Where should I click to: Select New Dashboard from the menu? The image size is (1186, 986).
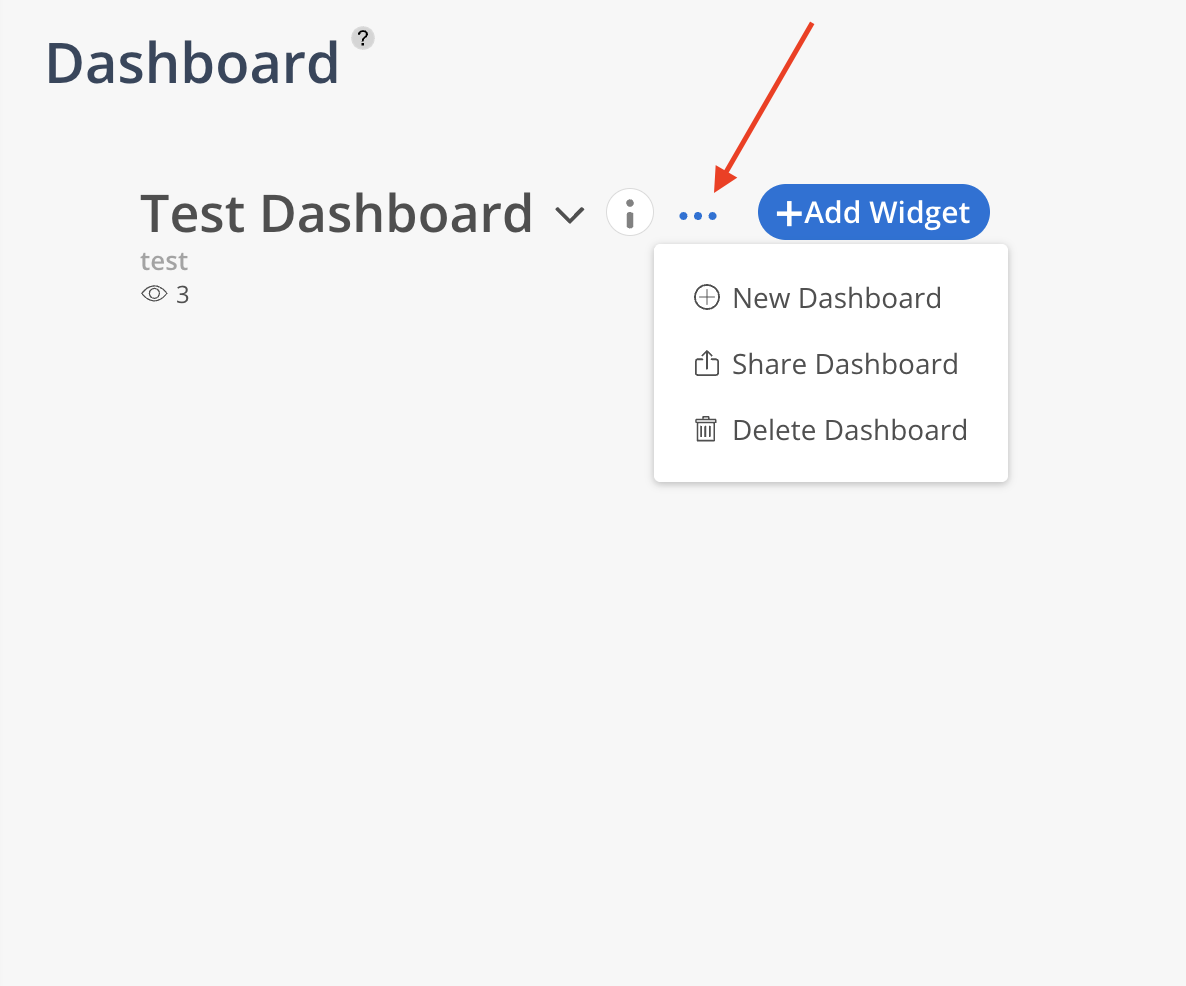point(837,298)
